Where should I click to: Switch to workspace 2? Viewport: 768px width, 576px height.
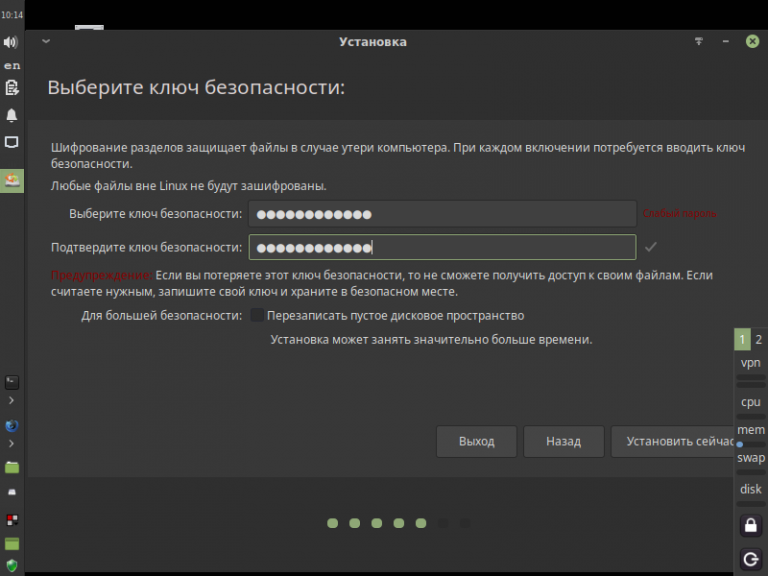759,339
